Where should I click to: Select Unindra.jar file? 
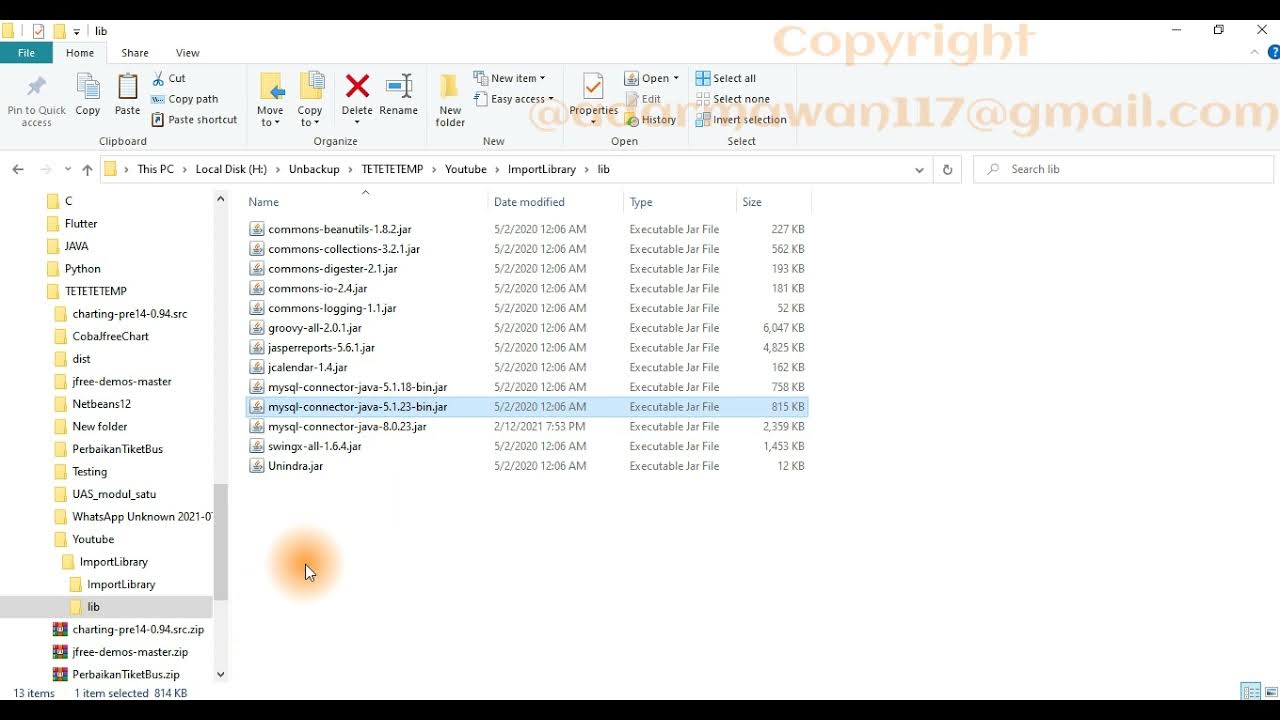coord(295,466)
